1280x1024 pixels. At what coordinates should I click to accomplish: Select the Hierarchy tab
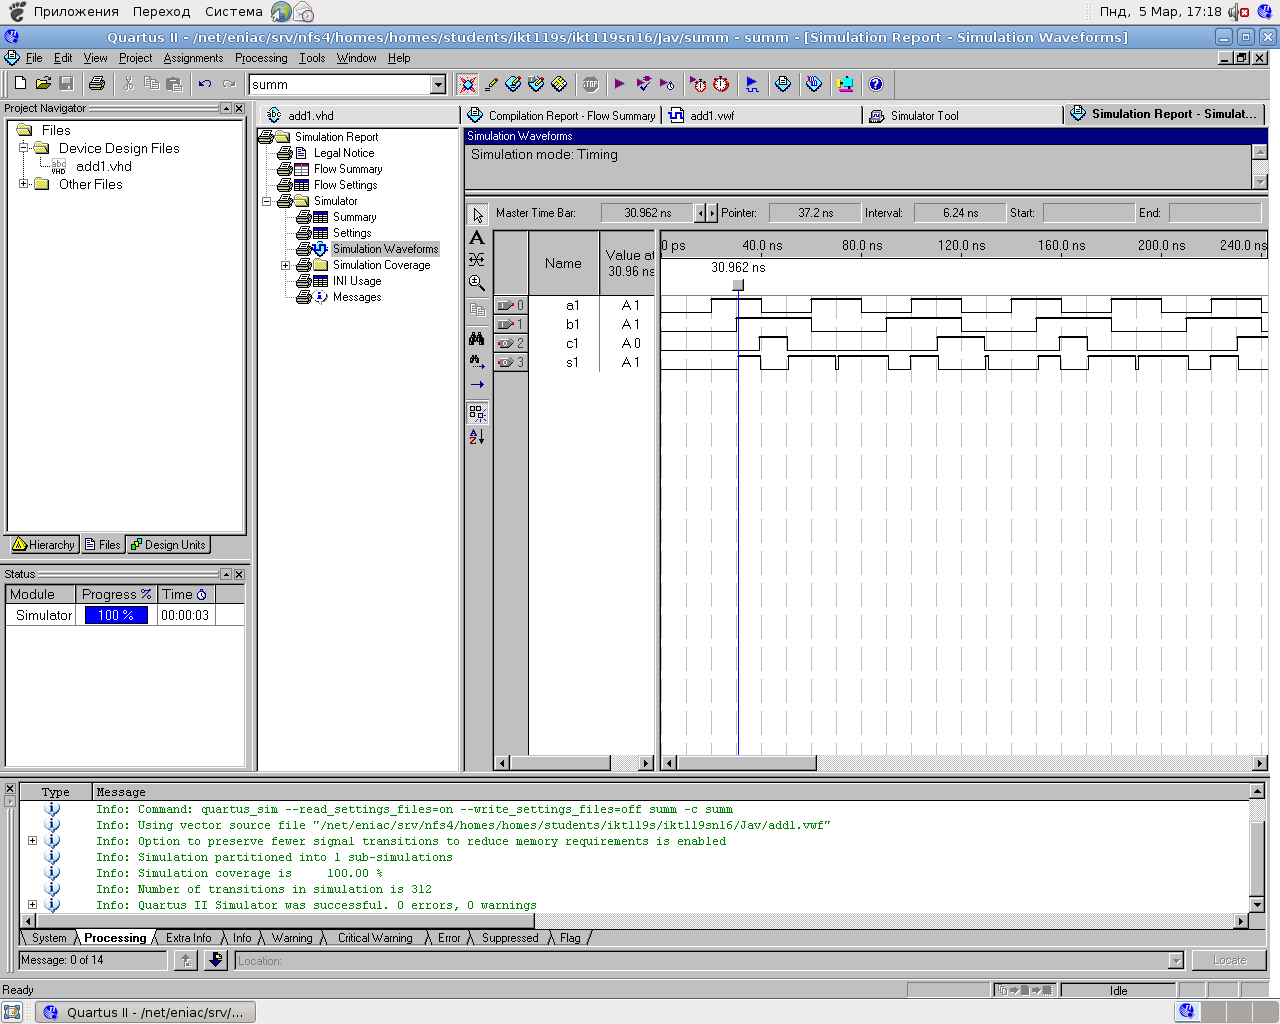(44, 545)
